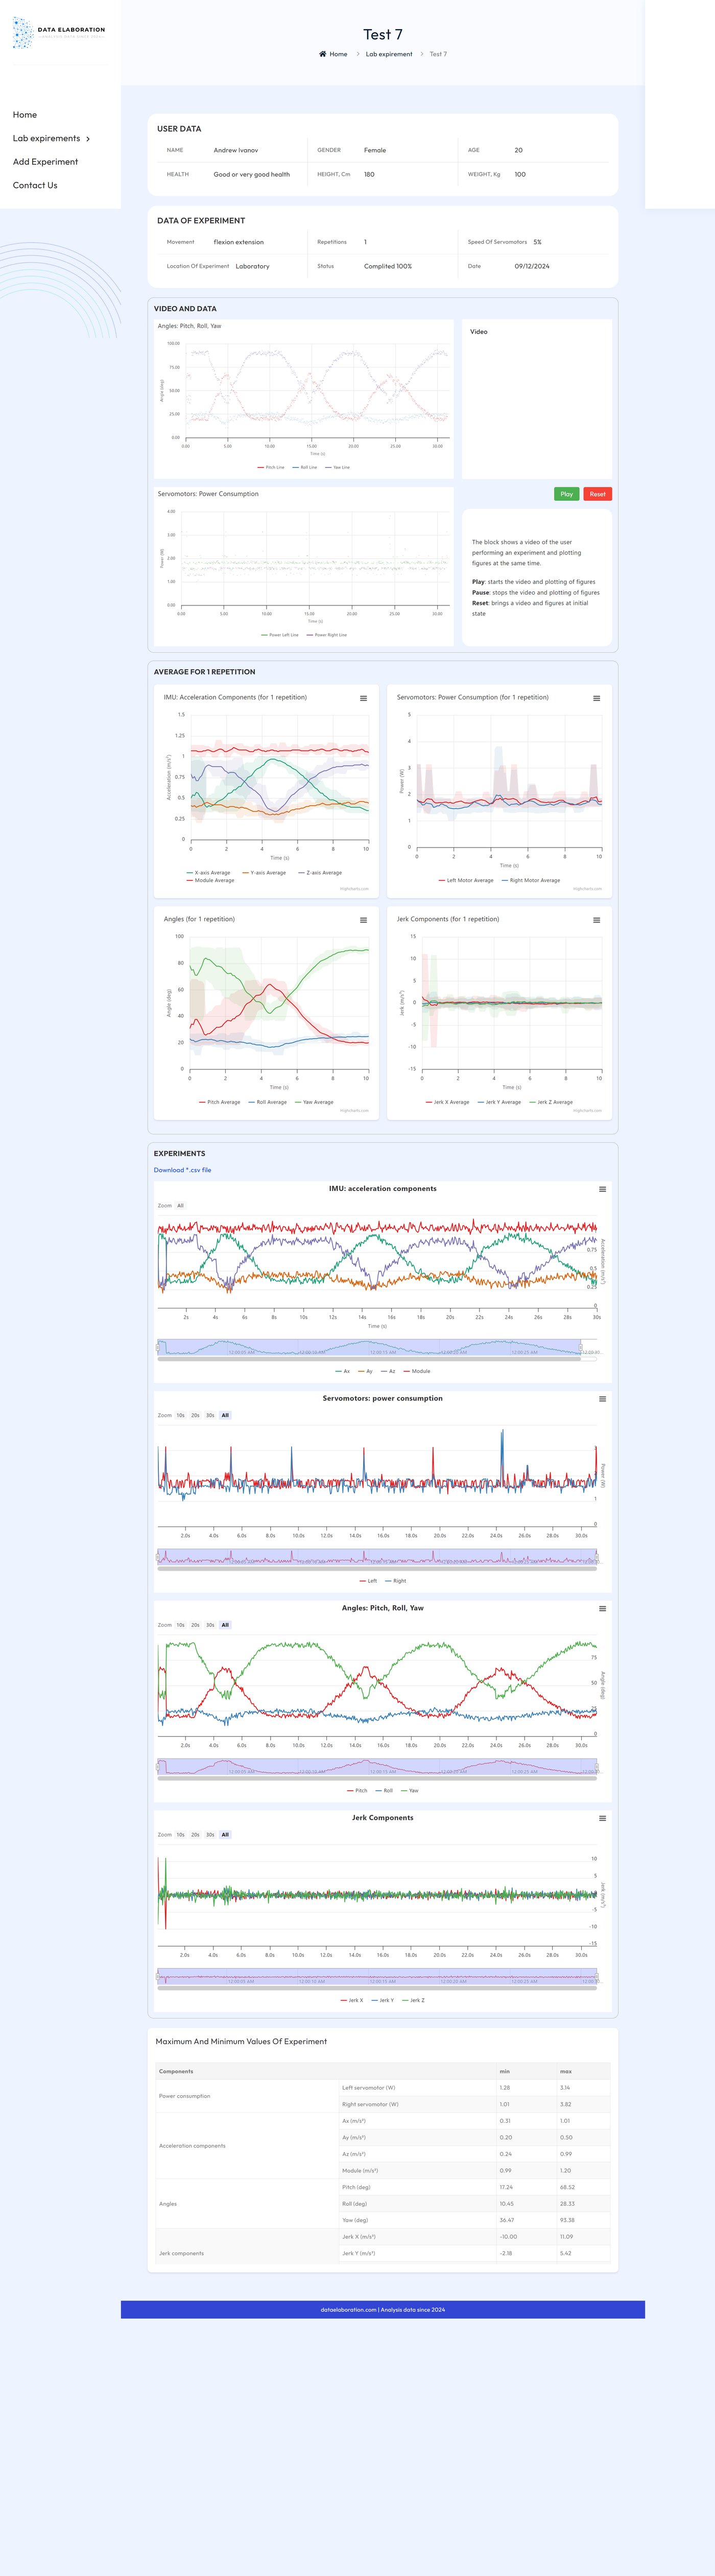This screenshot has height=2576, width=715.
Task: Toggle Y-axis Average series legend
Action: coord(264,873)
